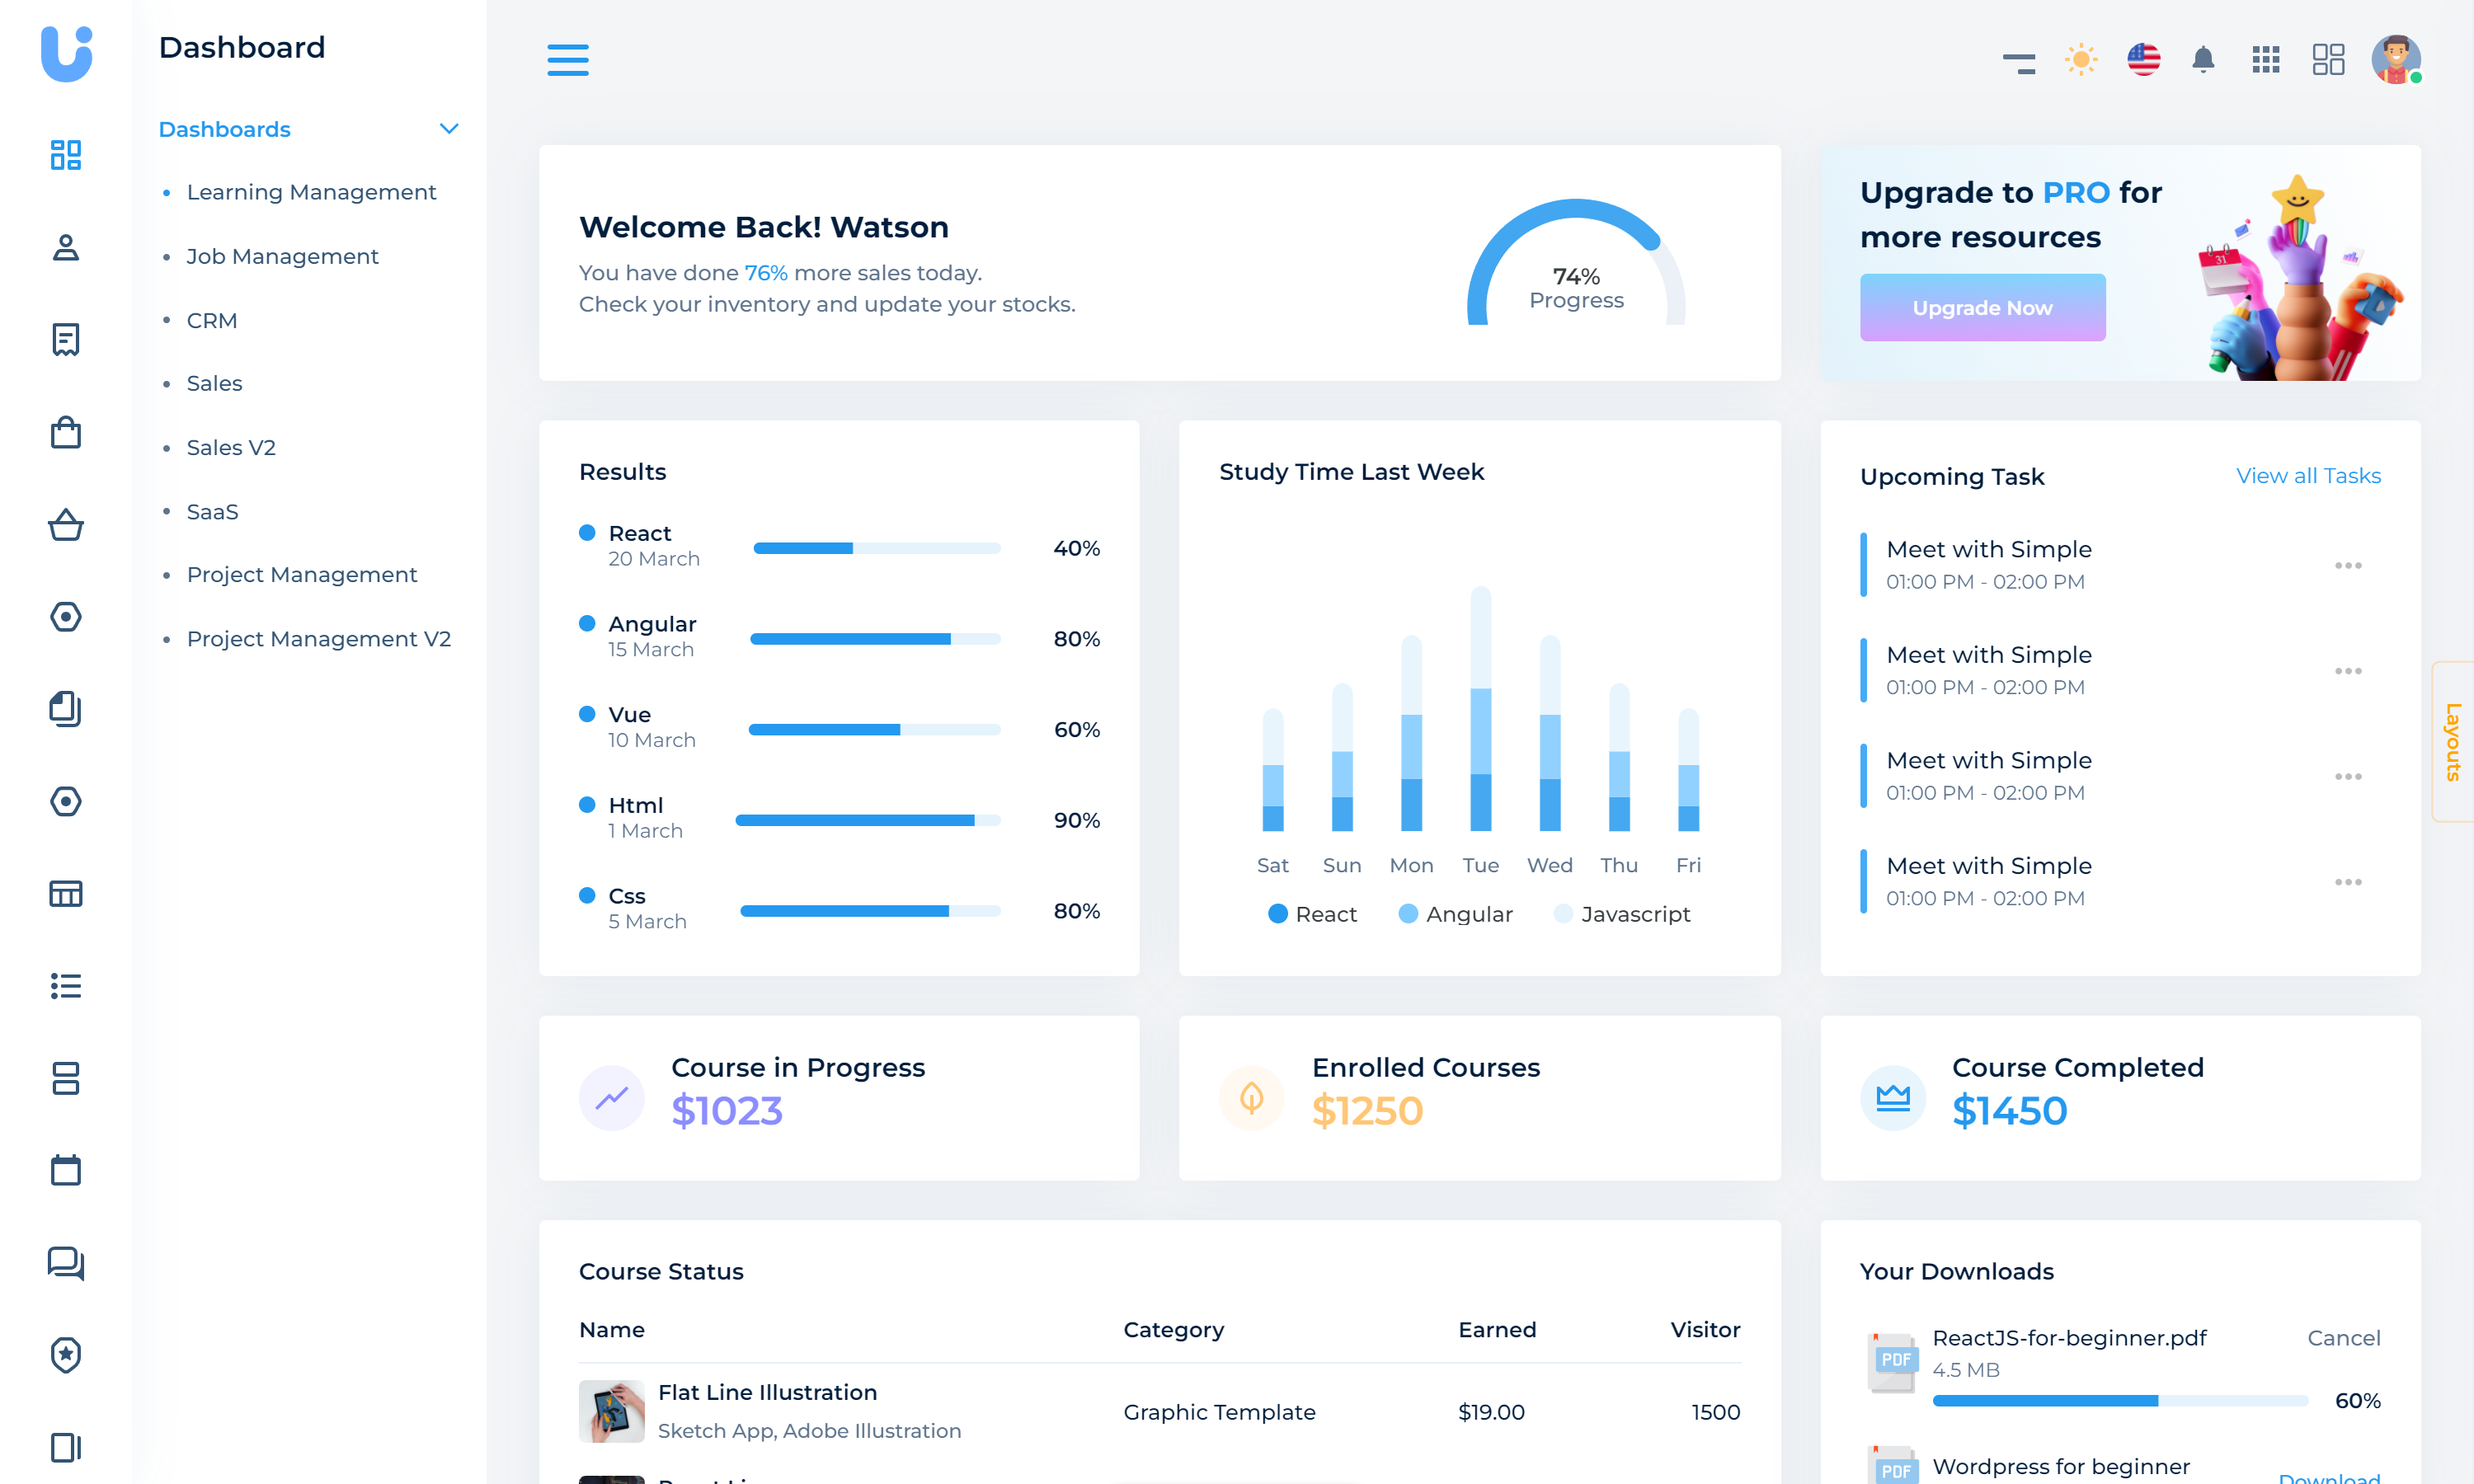Toggle React legend in study chart
This screenshot has width=2474, height=1484.
tap(1311, 914)
